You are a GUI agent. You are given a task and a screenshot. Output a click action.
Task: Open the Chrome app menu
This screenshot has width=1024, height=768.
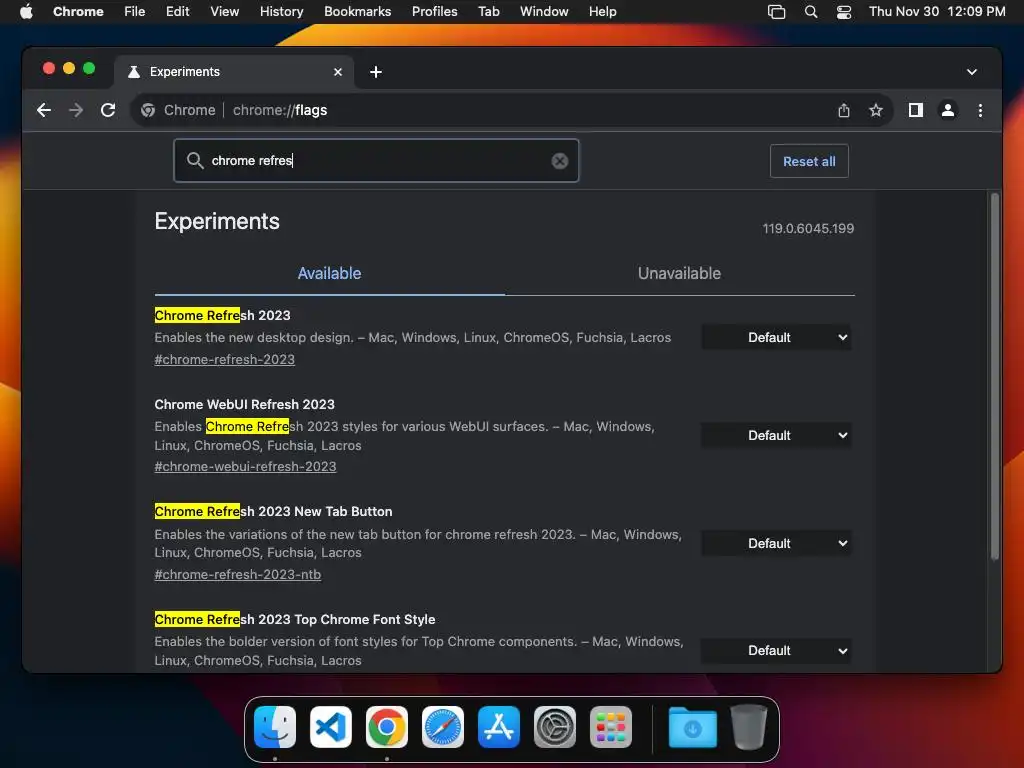[x=78, y=12]
